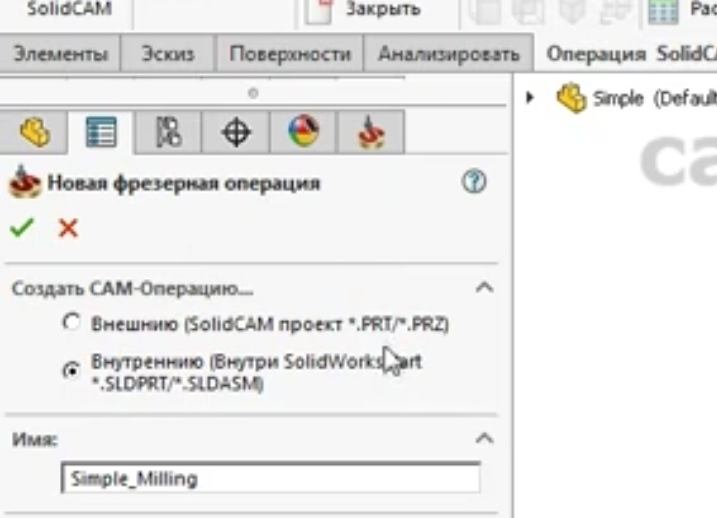Open the DisplayManager color ball tab

click(304, 131)
